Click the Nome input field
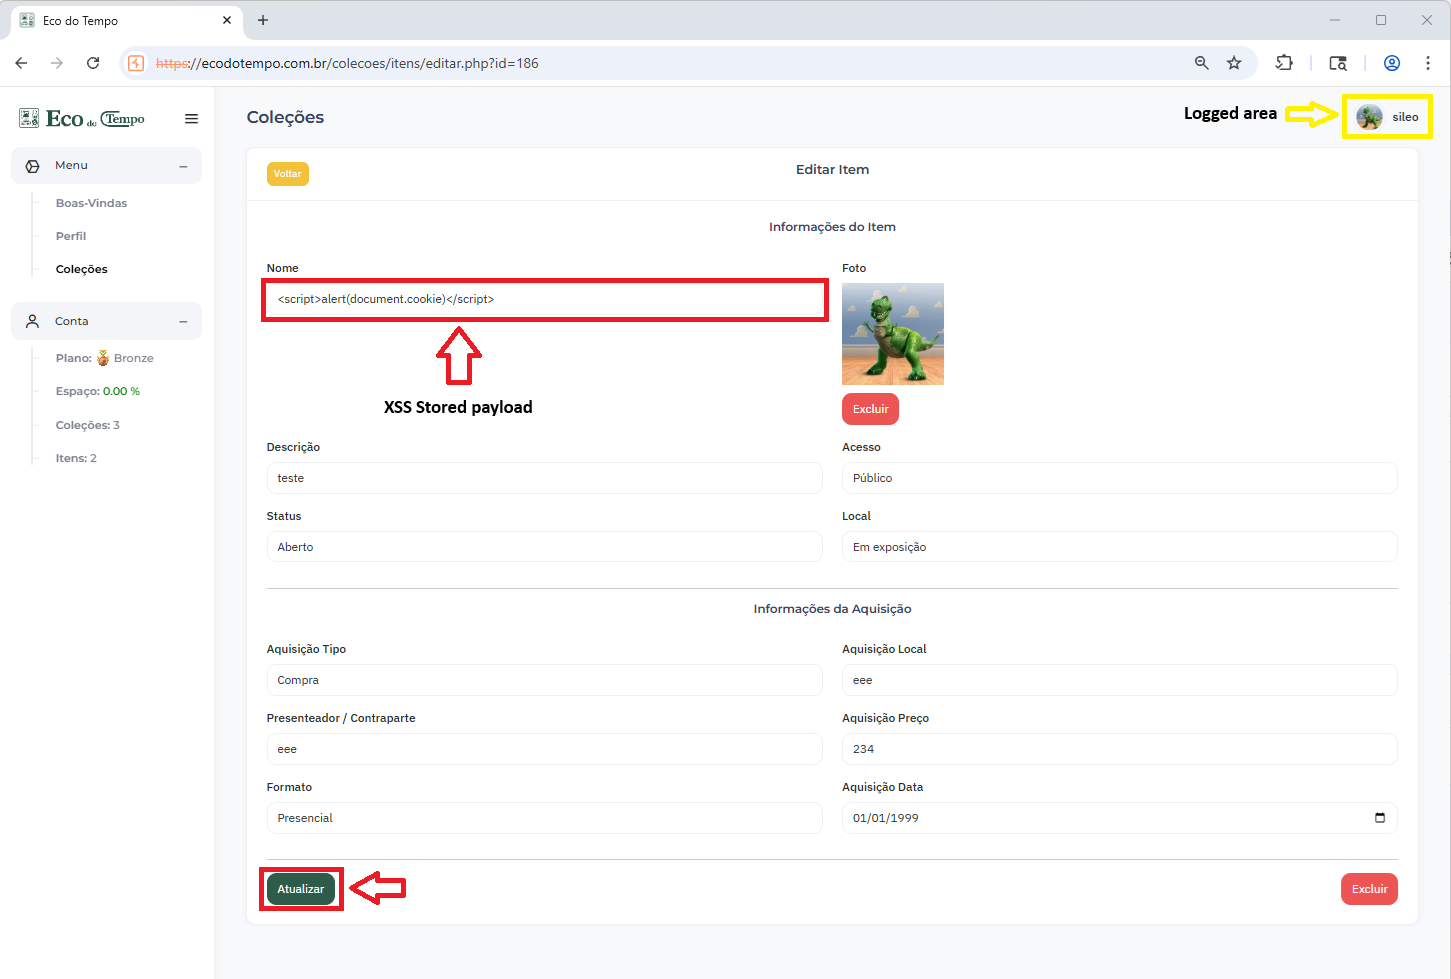This screenshot has width=1451, height=979. pos(544,299)
